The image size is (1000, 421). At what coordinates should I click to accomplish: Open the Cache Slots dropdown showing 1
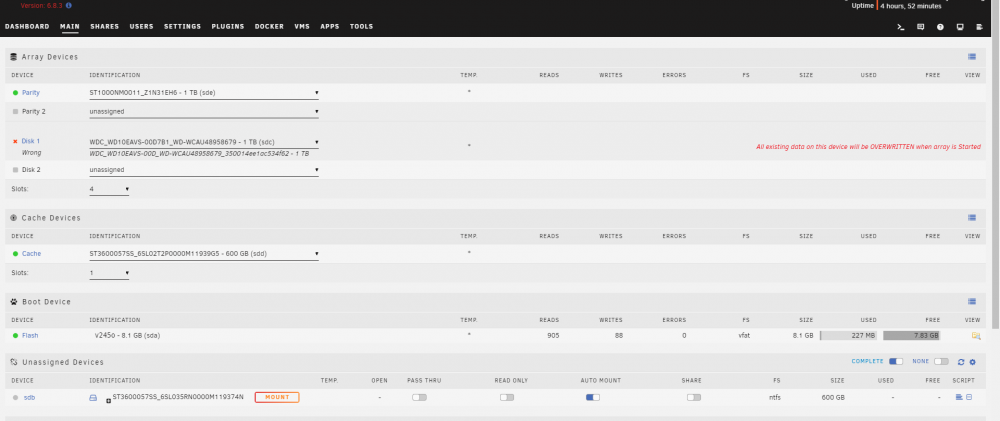[109, 273]
